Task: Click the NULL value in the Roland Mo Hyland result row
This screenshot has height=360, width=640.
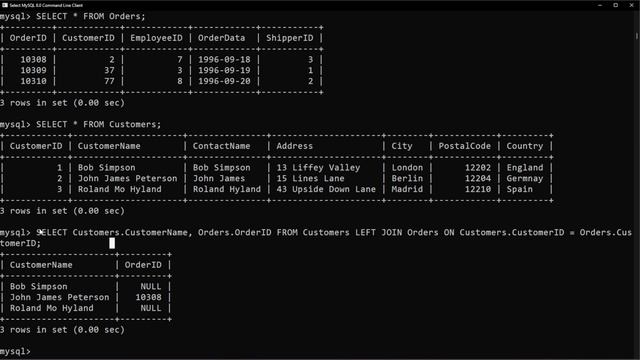Action: click(x=151, y=308)
